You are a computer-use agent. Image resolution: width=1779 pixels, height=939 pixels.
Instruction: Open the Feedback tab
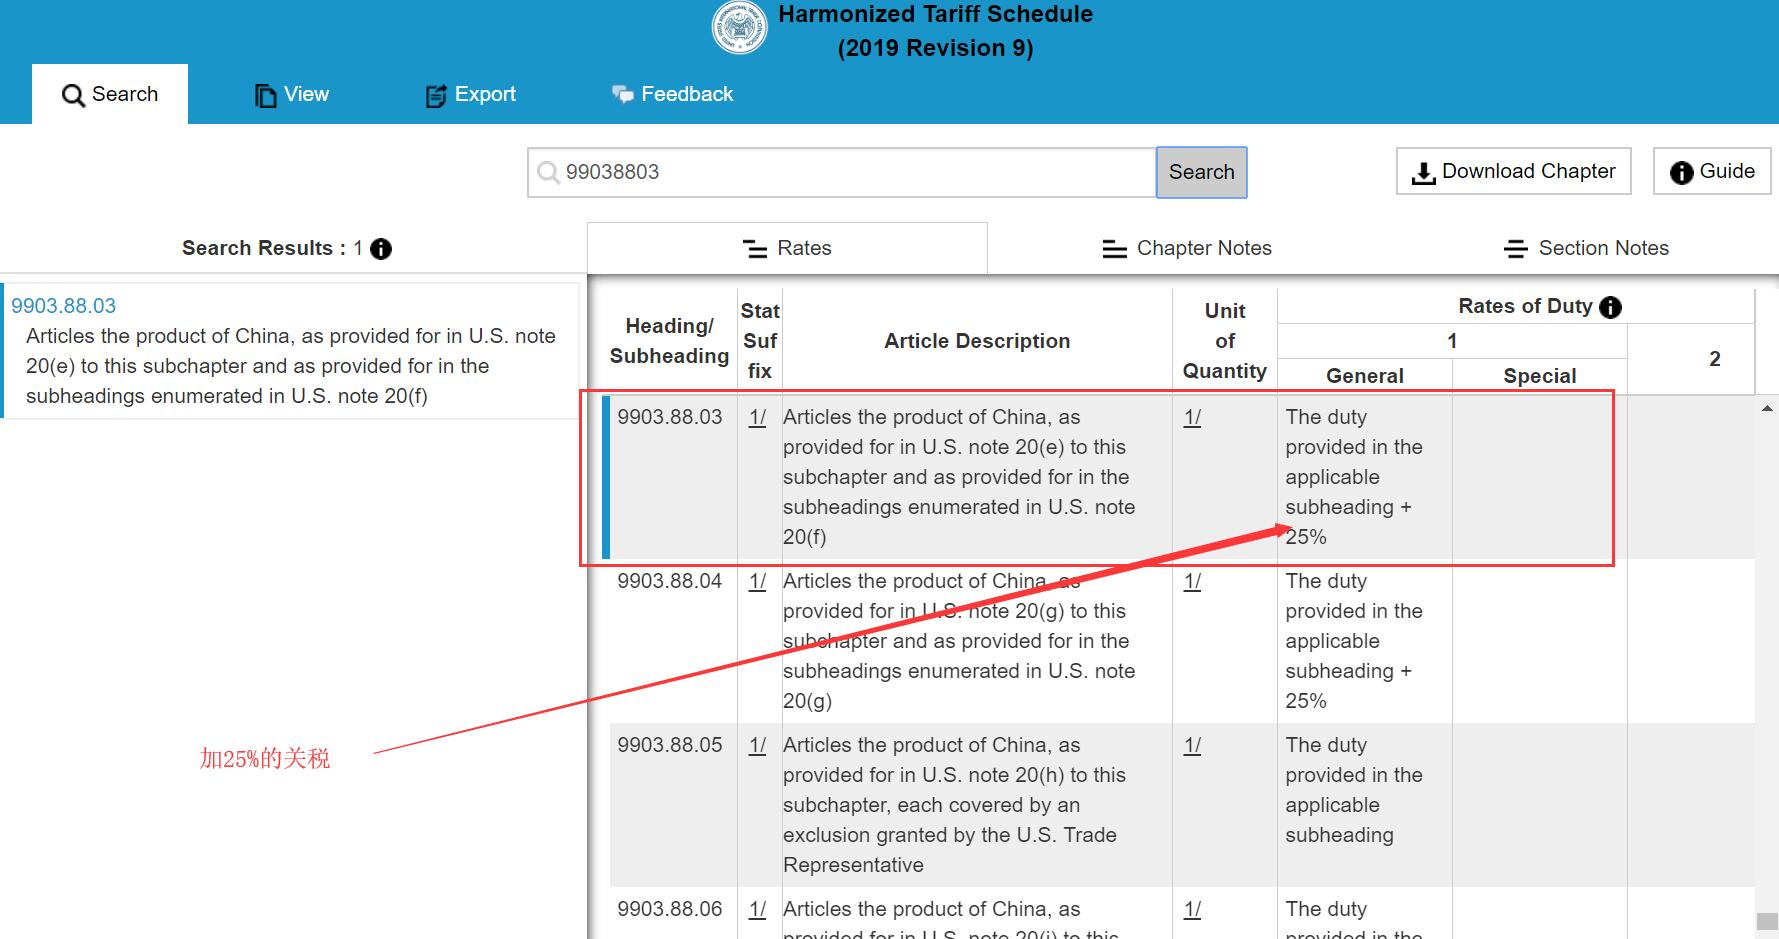(x=672, y=94)
